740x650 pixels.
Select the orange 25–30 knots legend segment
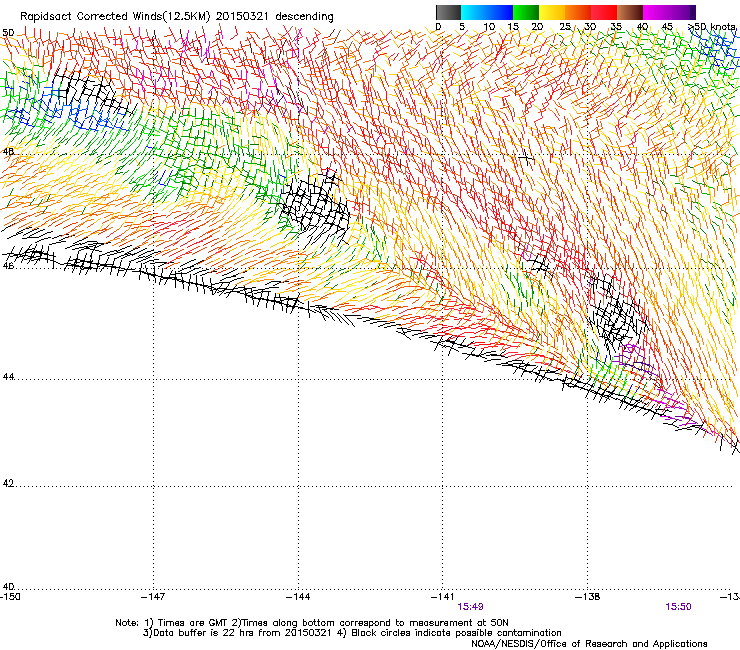pos(578,12)
